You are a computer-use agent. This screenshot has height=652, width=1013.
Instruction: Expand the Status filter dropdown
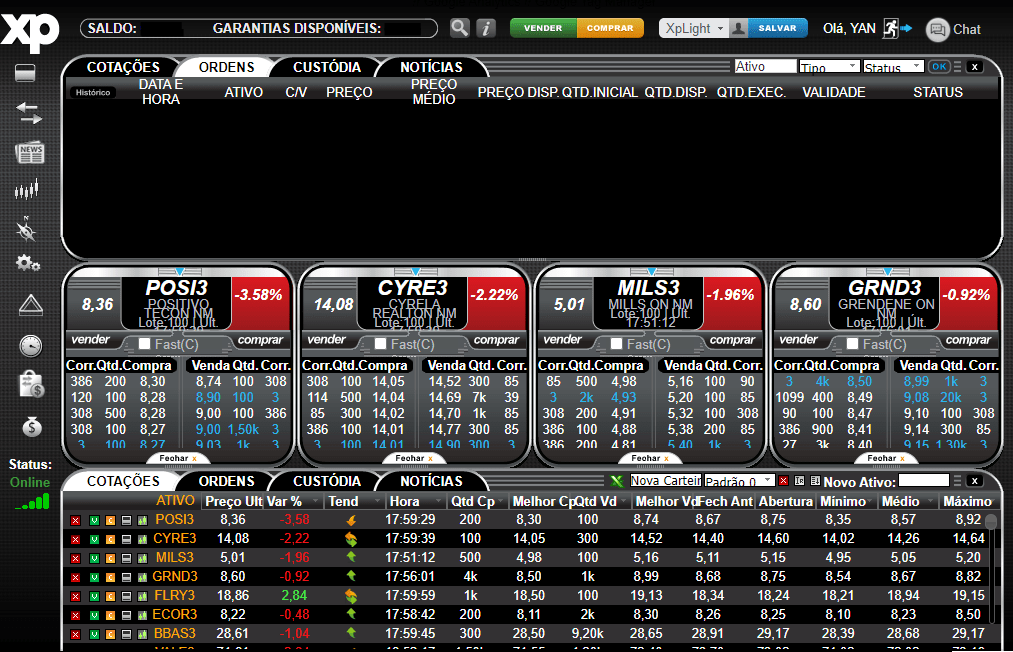pos(893,65)
